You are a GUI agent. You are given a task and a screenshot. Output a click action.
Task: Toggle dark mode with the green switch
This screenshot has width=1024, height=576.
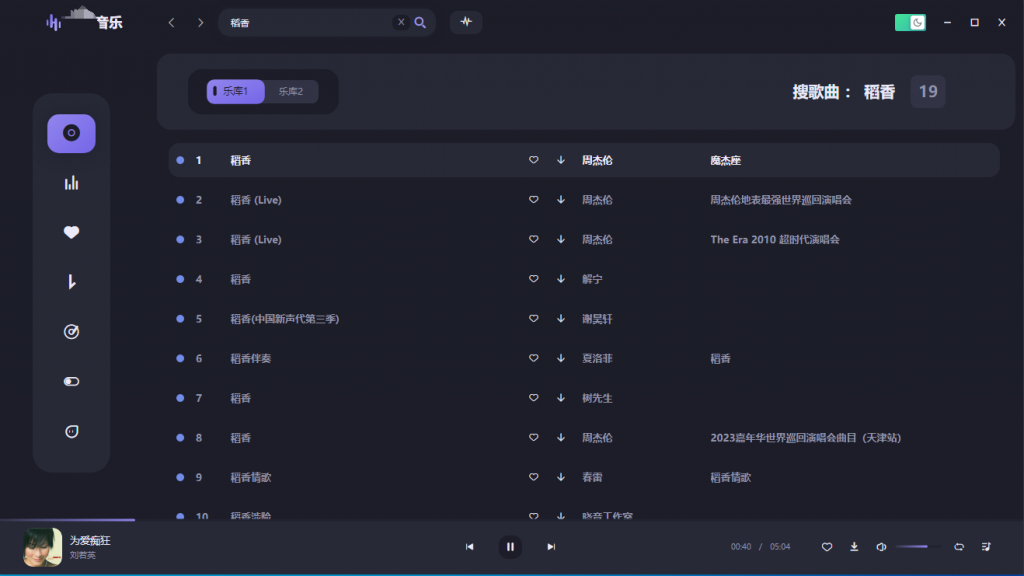point(908,20)
